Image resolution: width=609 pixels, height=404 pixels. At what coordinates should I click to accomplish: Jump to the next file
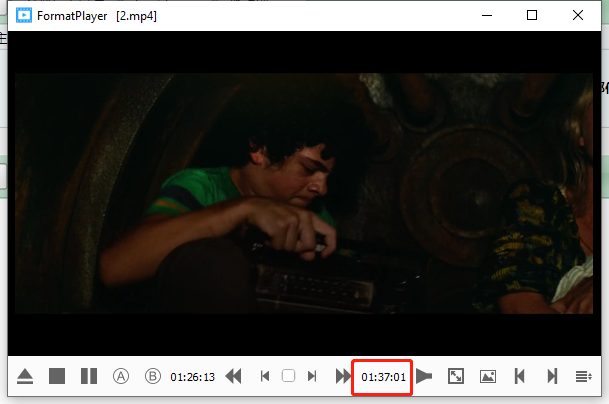(x=552, y=376)
